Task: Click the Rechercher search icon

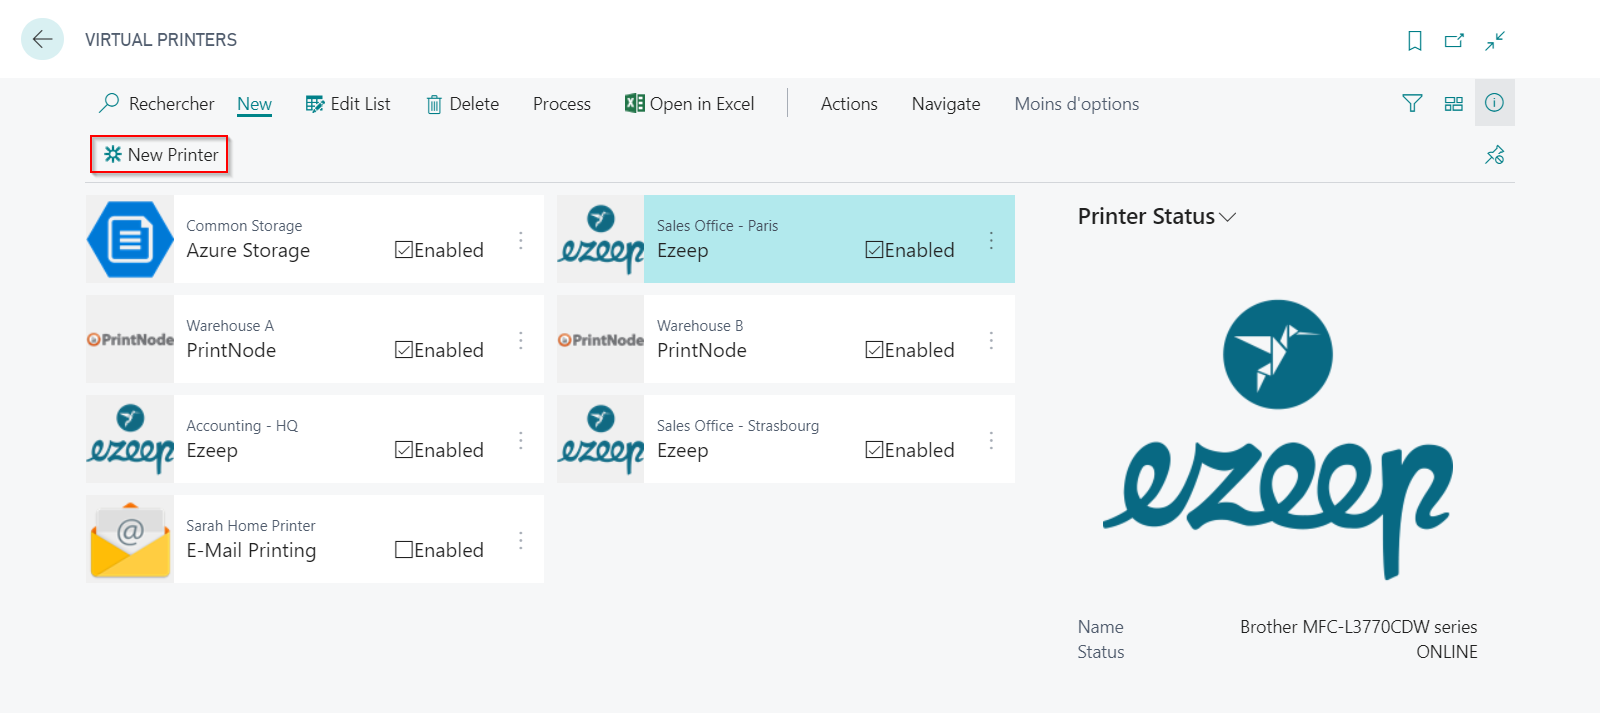Action: tap(110, 103)
